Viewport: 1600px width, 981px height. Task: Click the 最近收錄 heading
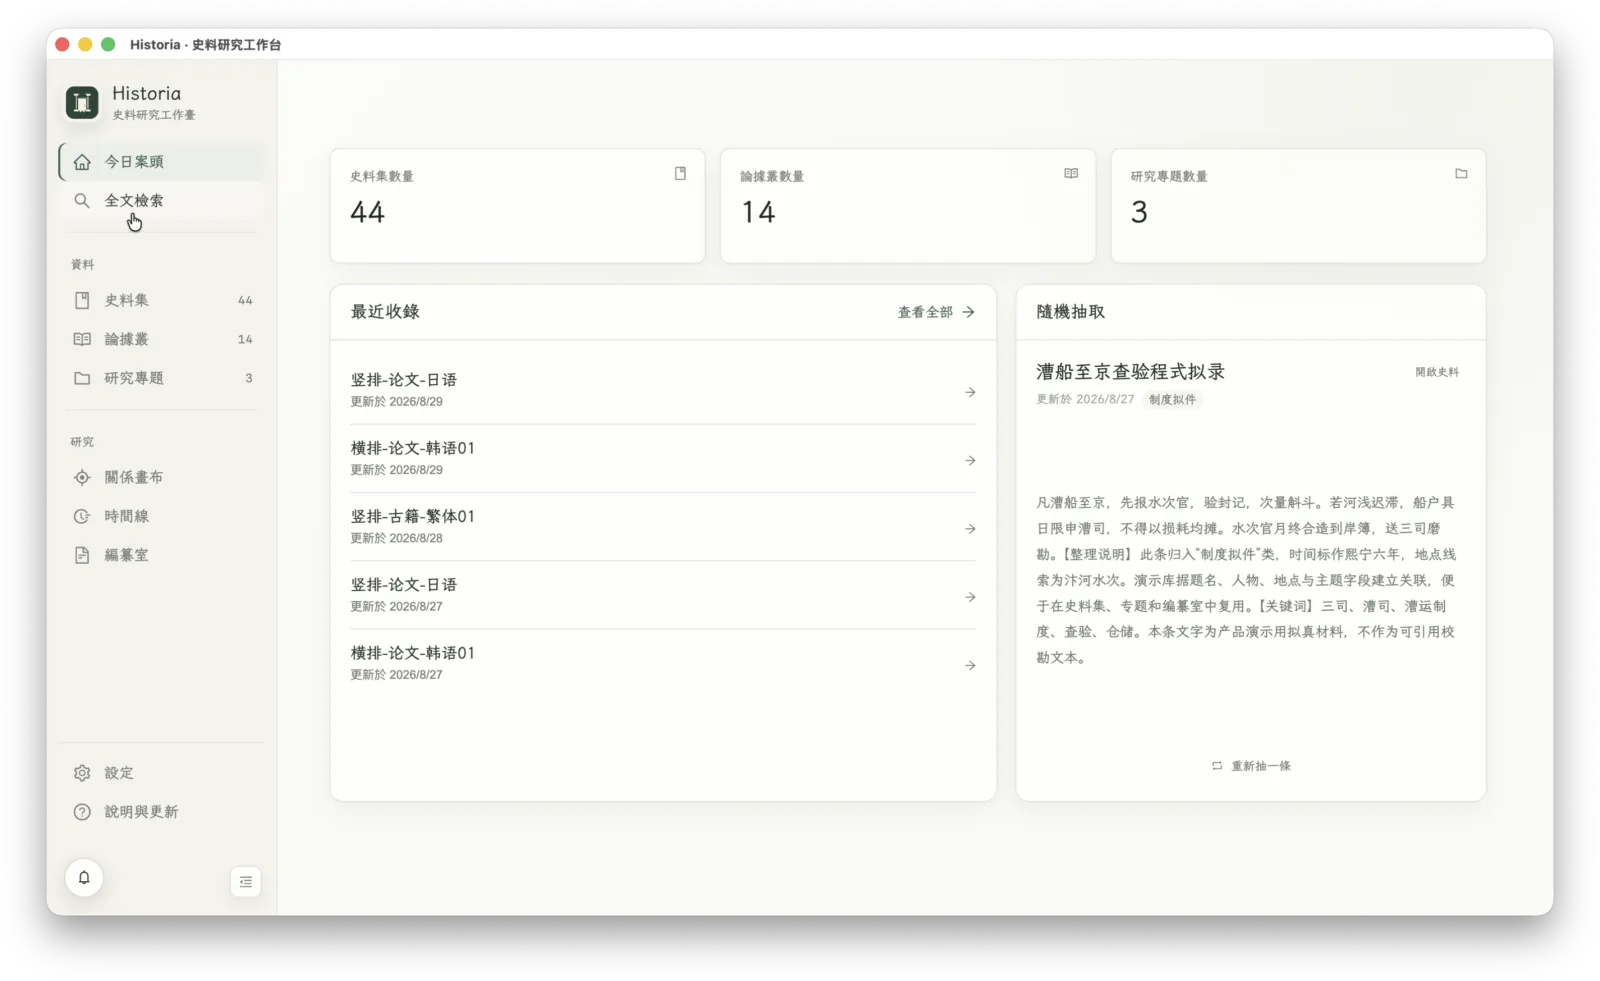click(x=385, y=312)
